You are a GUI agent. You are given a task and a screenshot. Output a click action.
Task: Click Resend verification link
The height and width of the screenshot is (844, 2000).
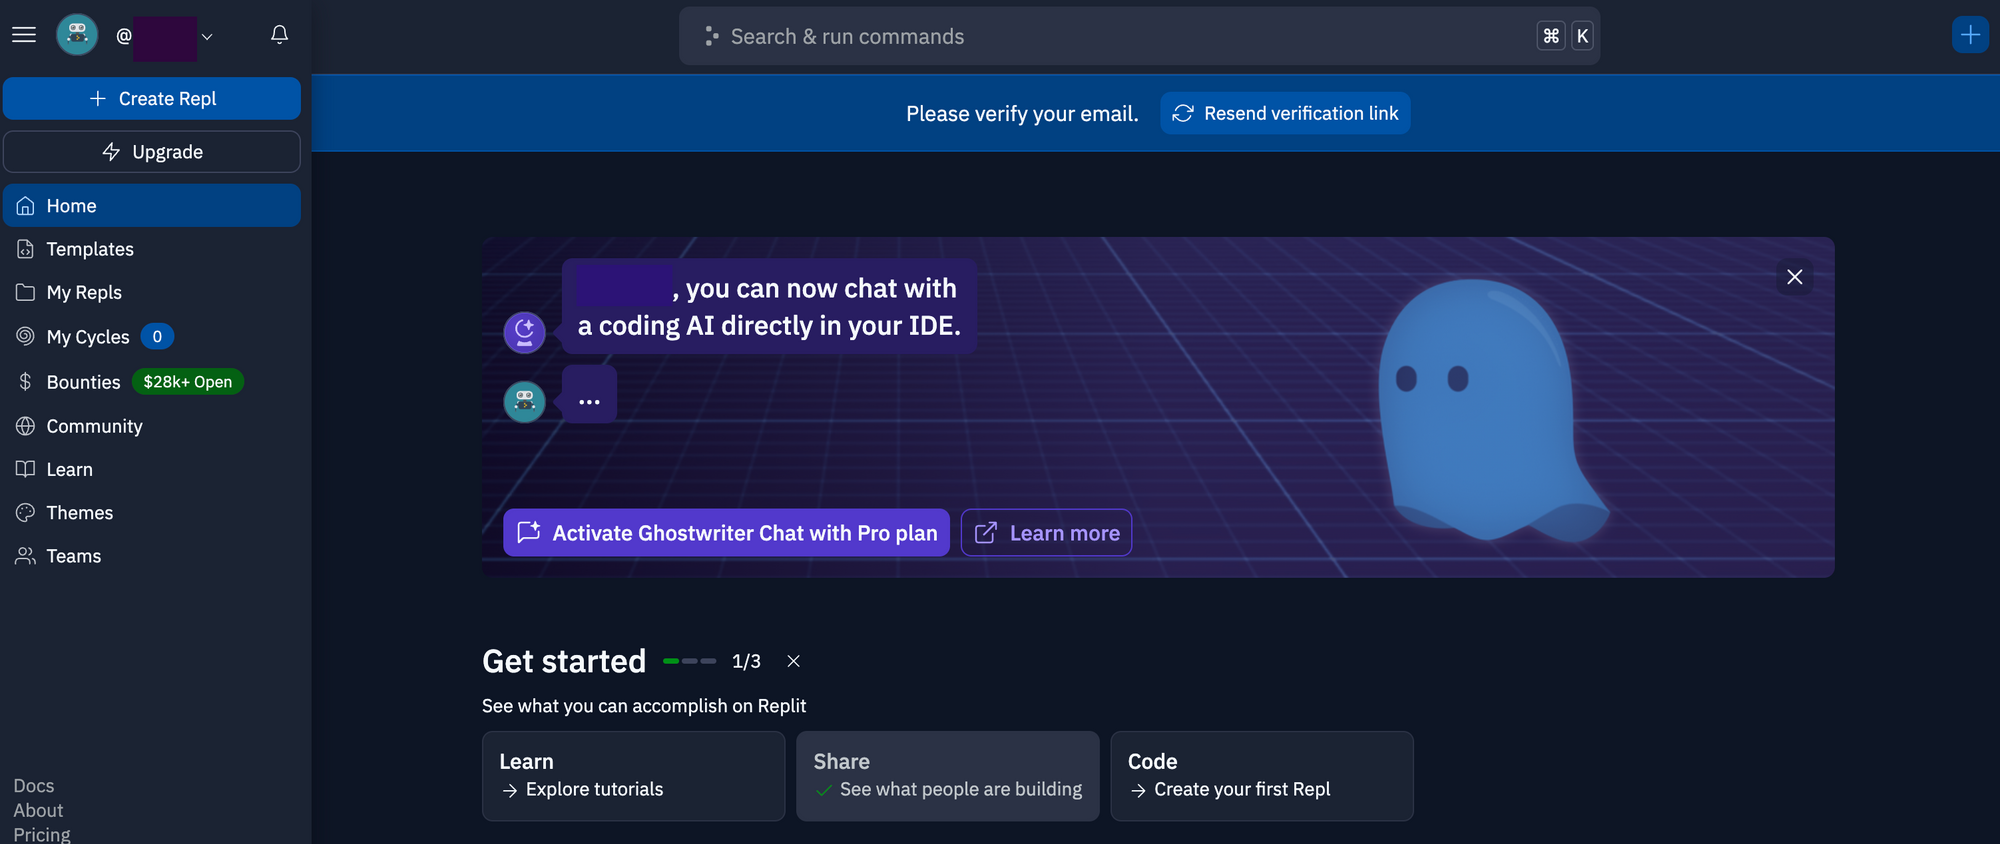pyautogui.click(x=1285, y=113)
